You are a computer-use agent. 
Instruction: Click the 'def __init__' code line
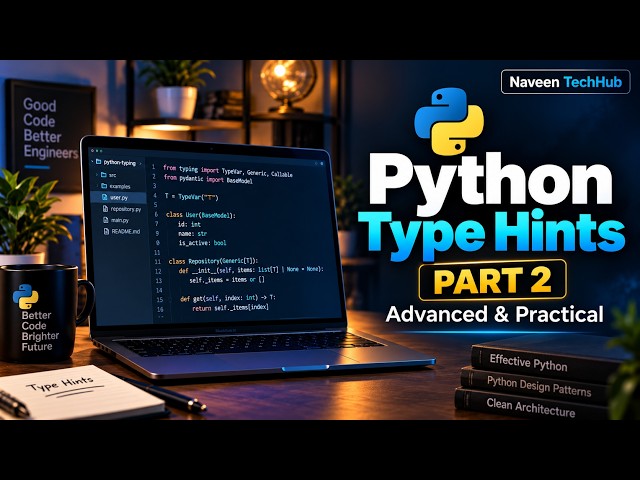(251, 270)
